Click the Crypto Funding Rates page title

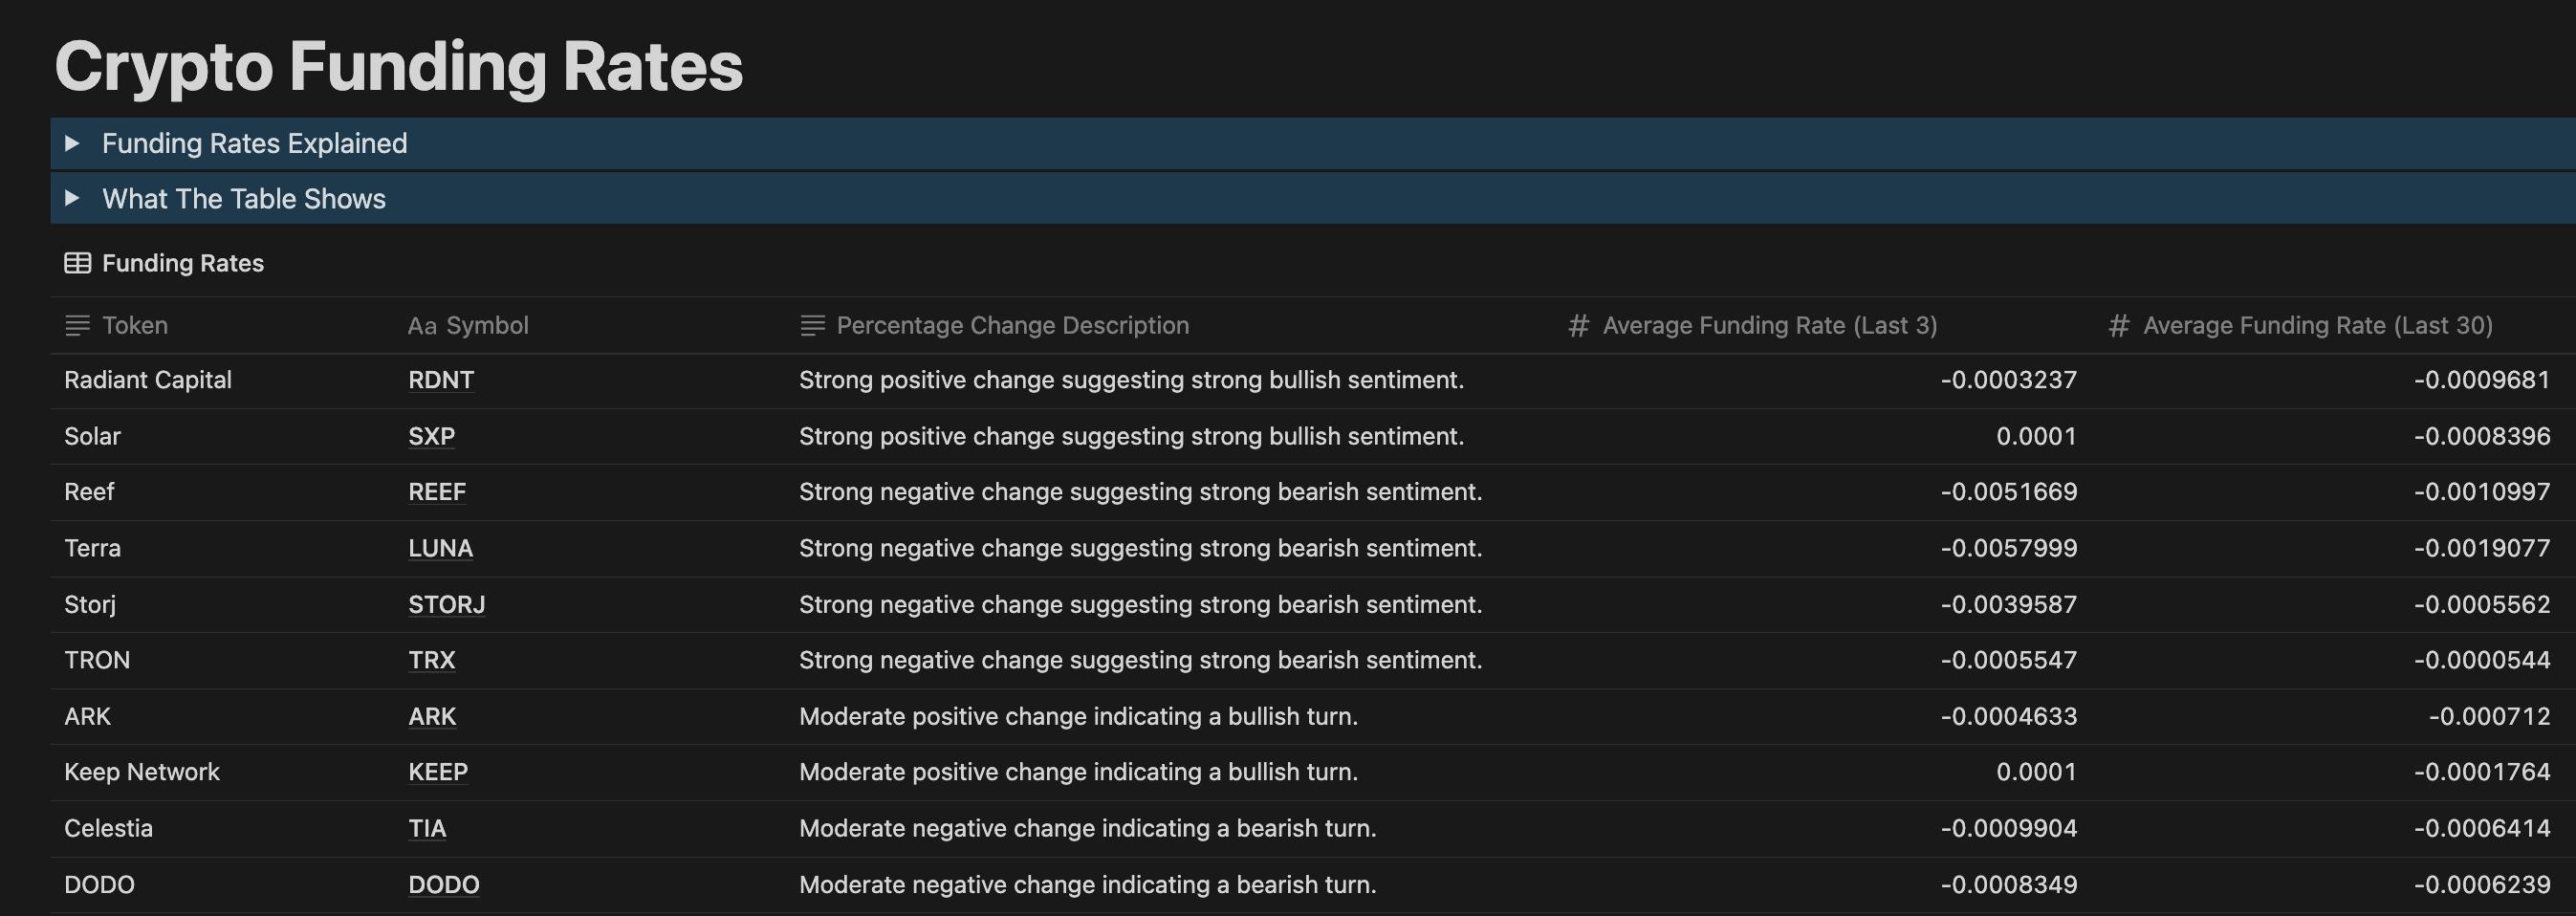pos(399,66)
